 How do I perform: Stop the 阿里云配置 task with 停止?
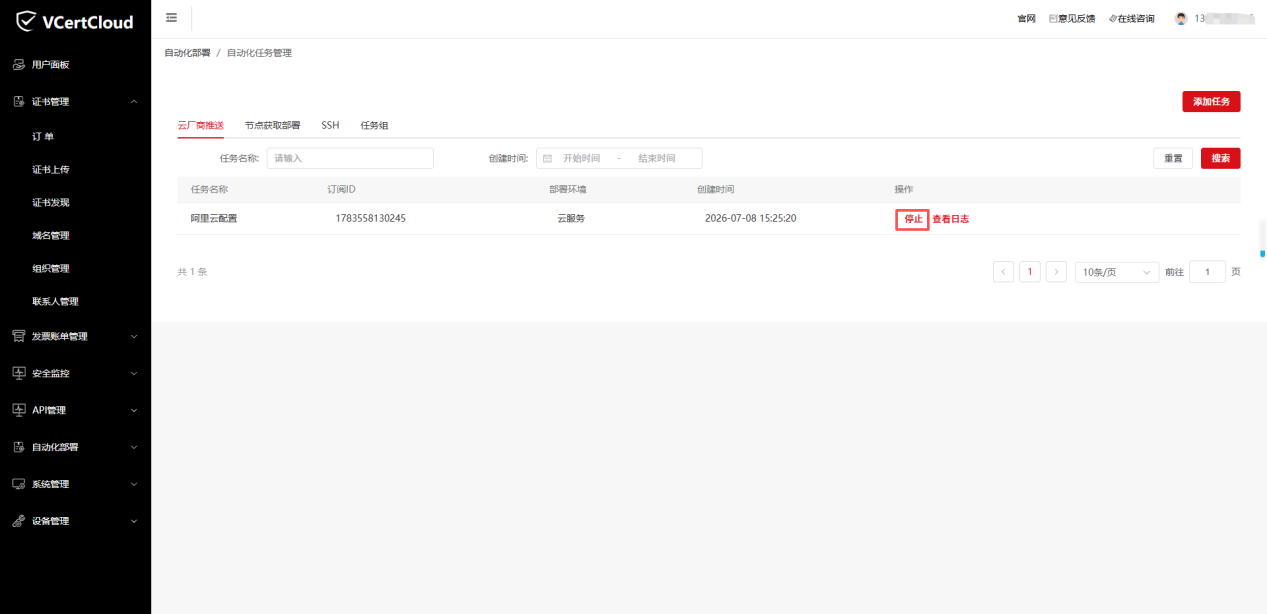[912, 219]
